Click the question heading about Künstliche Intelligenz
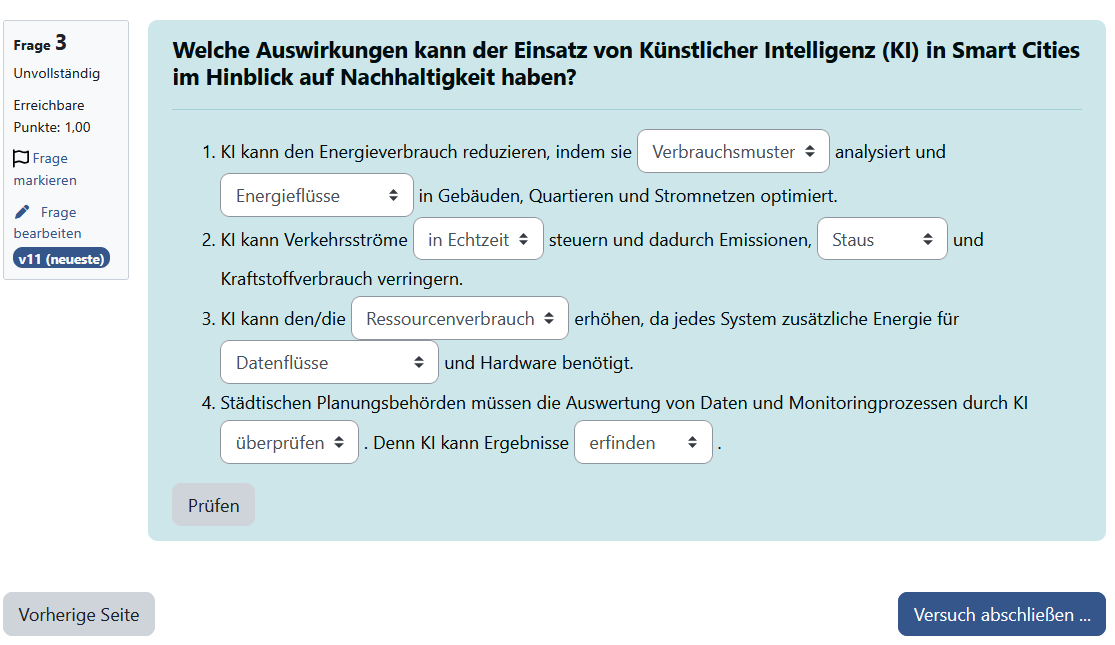1115x645 pixels. point(625,63)
